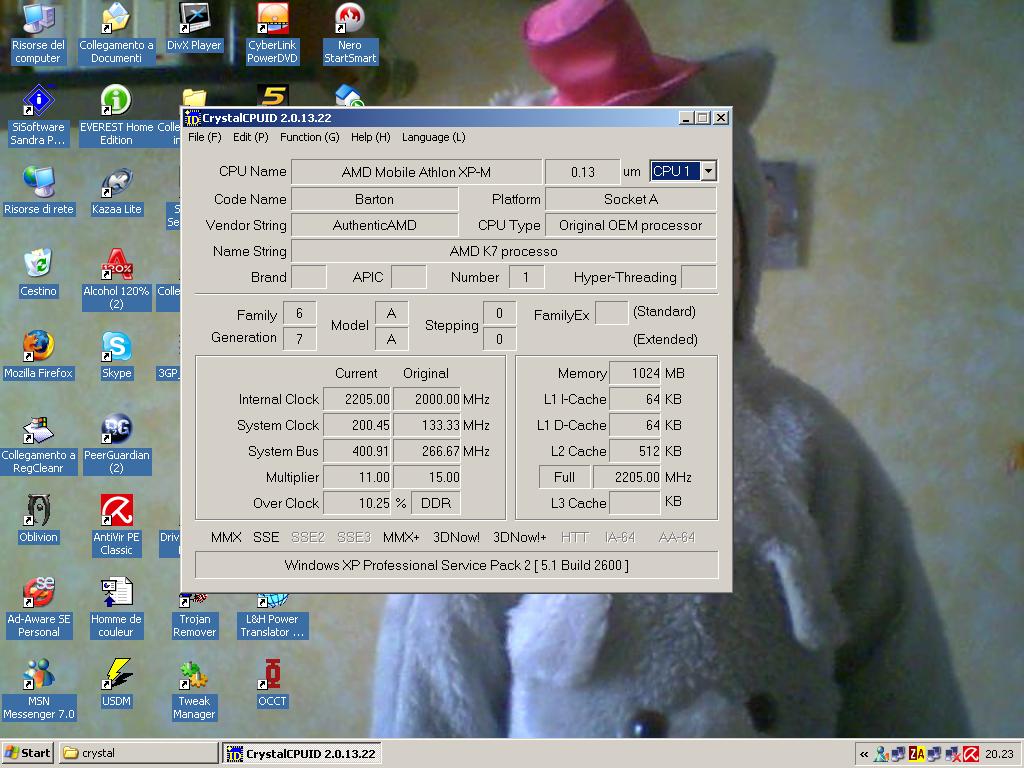
Task: Open Collegamento a Documenti shortcut
Action: point(116,33)
